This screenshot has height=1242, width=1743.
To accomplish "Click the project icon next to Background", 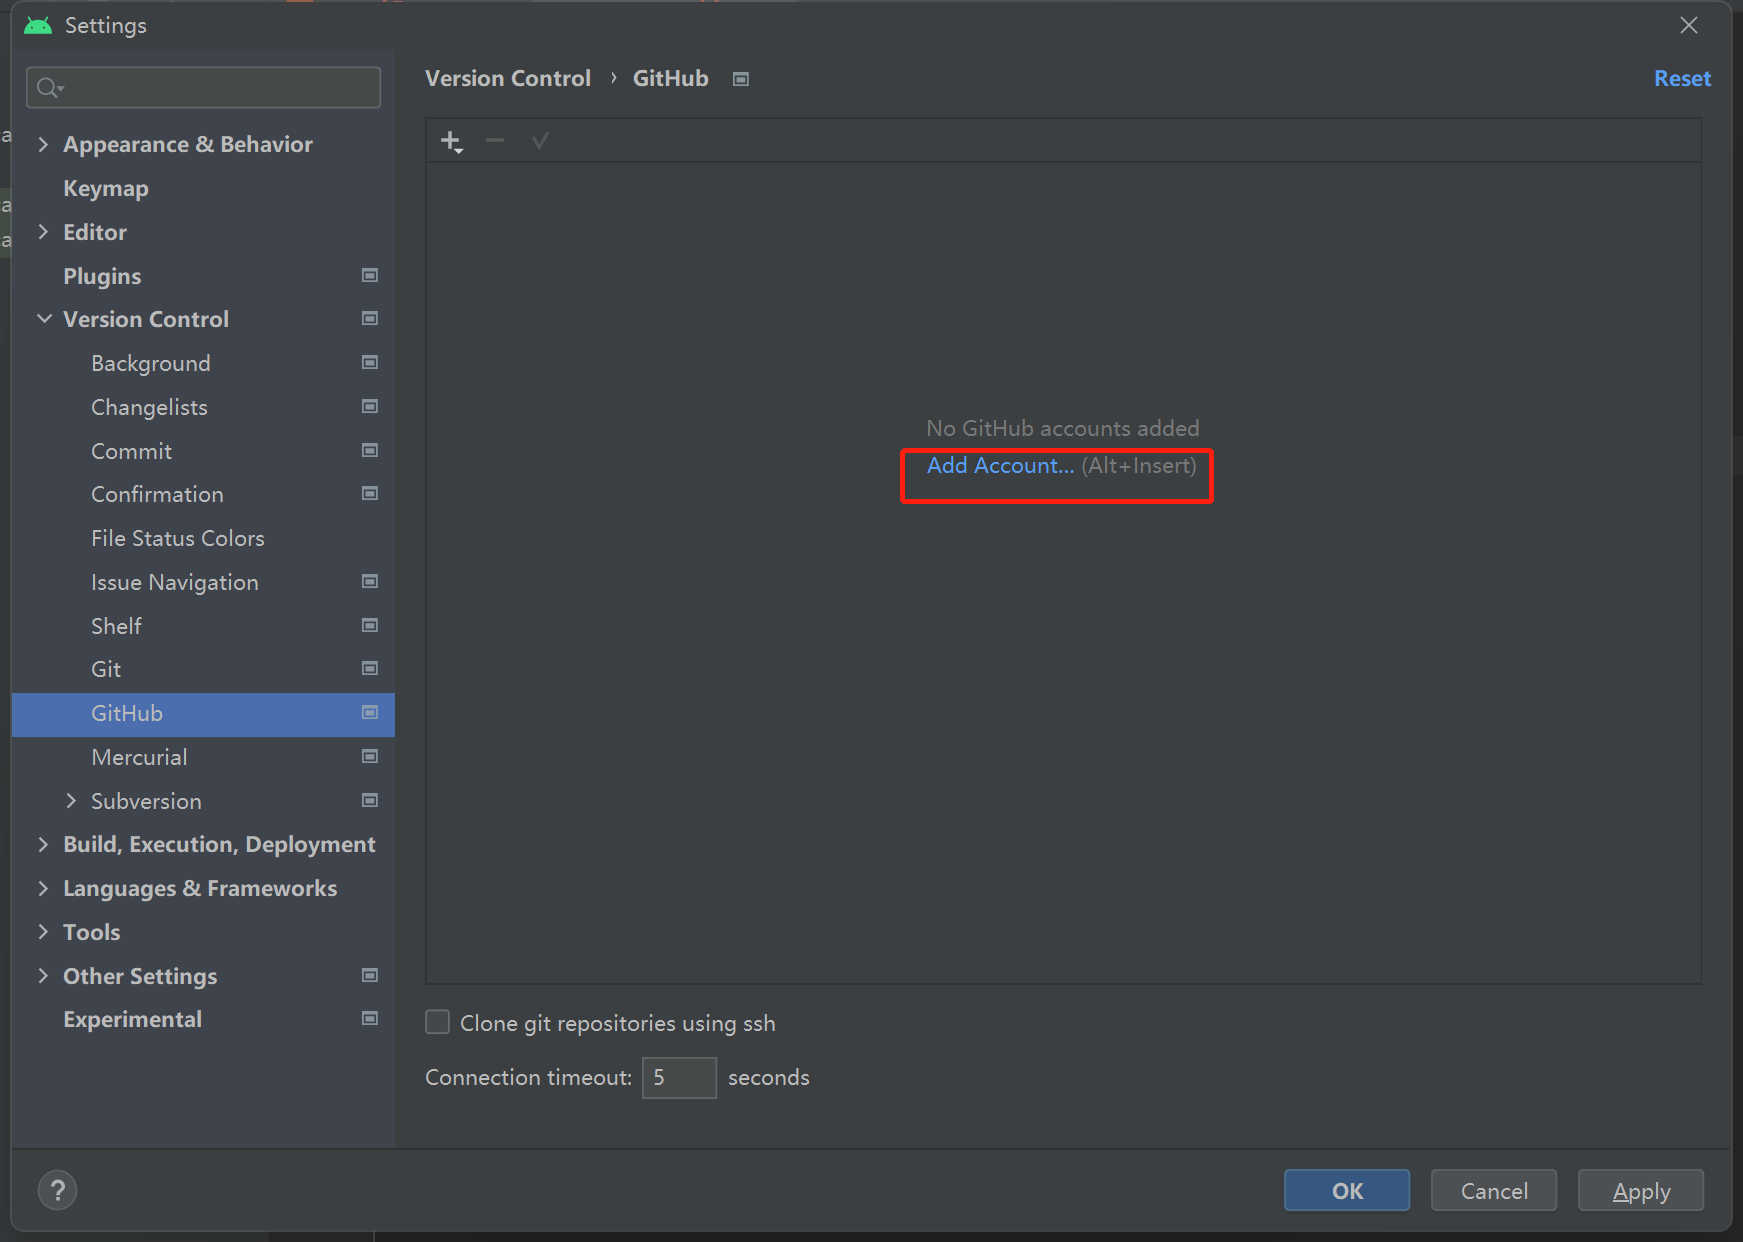I will [x=370, y=362].
